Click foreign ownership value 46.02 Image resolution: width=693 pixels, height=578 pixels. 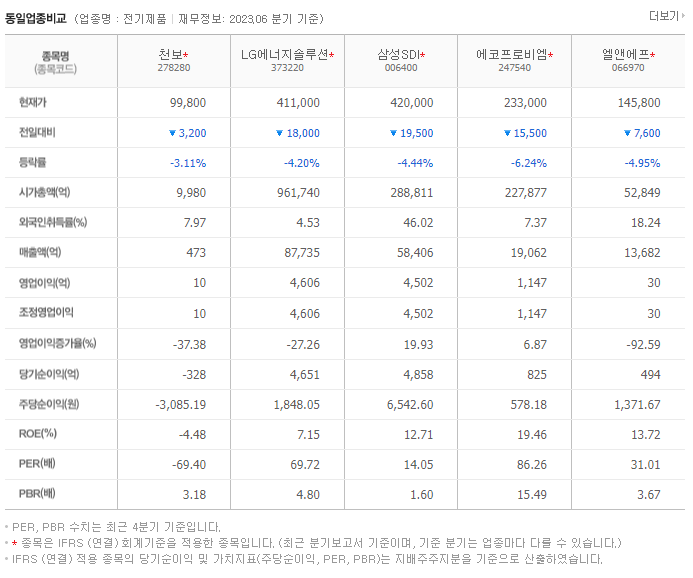tap(418, 223)
